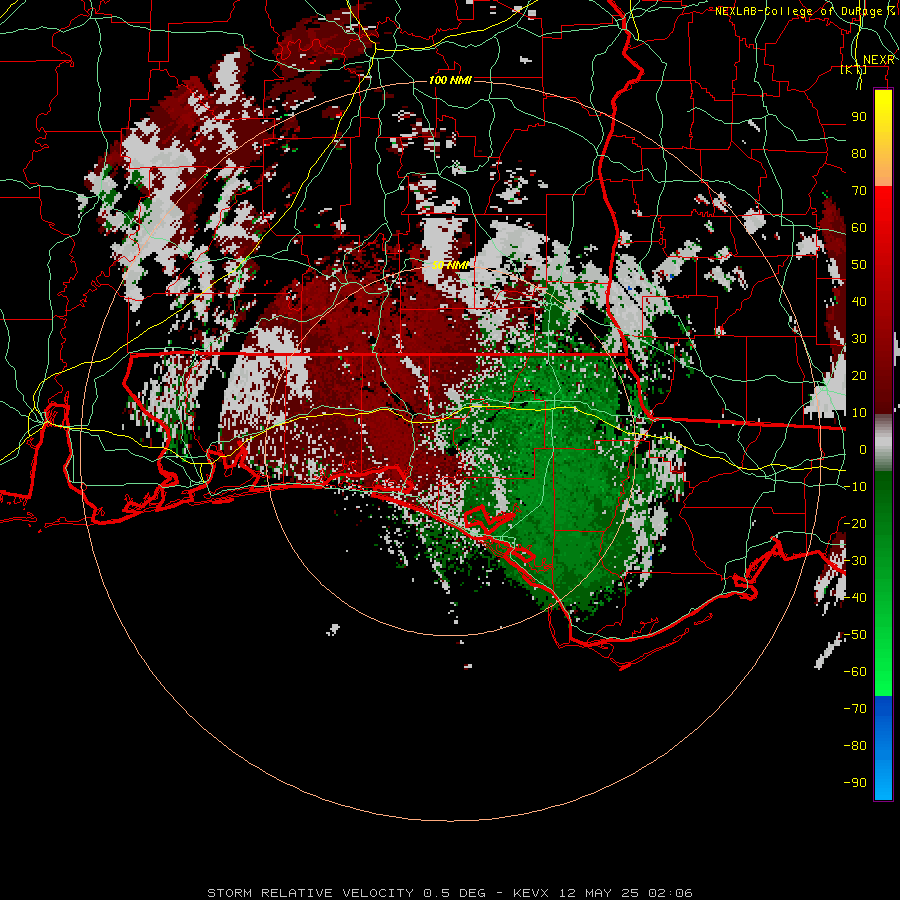Viewport: 900px width, 900px height.
Task: Select the -60 value on the velocity scale
Action: pyautogui.click(x=855, y=672)
